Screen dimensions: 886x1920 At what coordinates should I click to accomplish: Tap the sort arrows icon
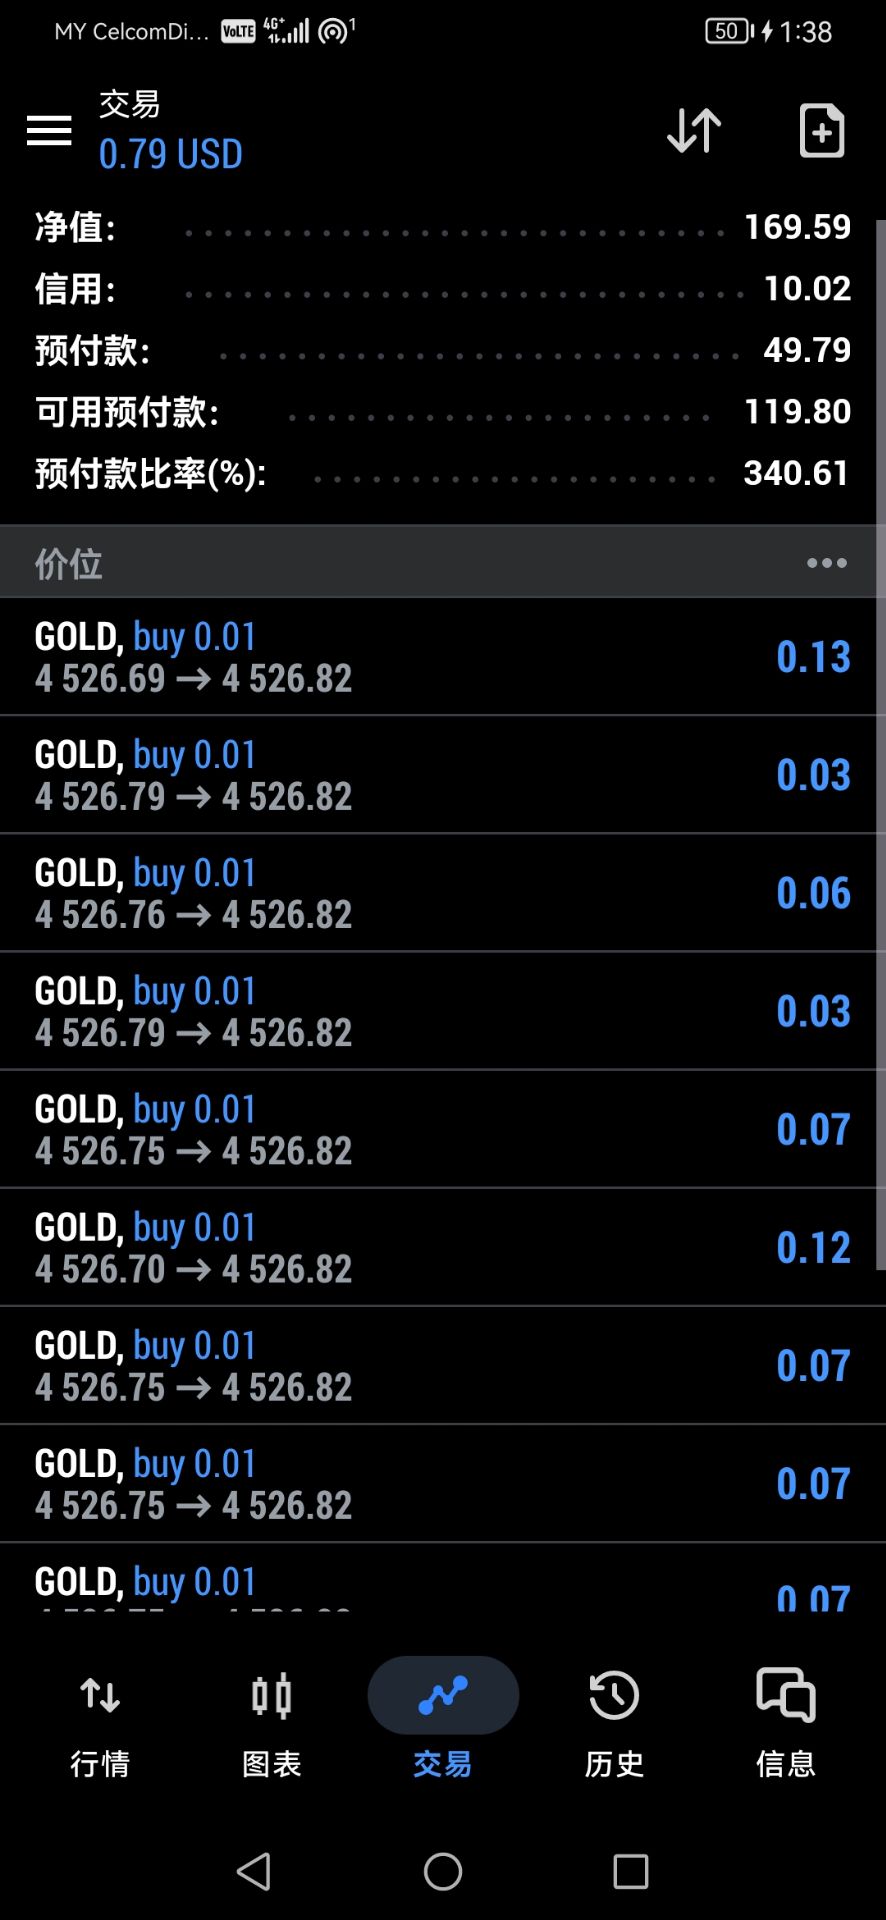tap(694, 130)
